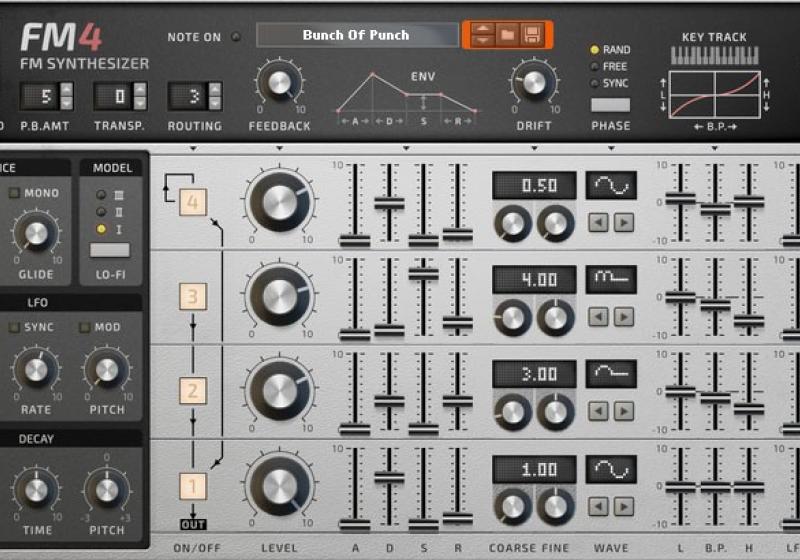Click the P.B.AMT value stepper arrows

[x=67, y=96]
